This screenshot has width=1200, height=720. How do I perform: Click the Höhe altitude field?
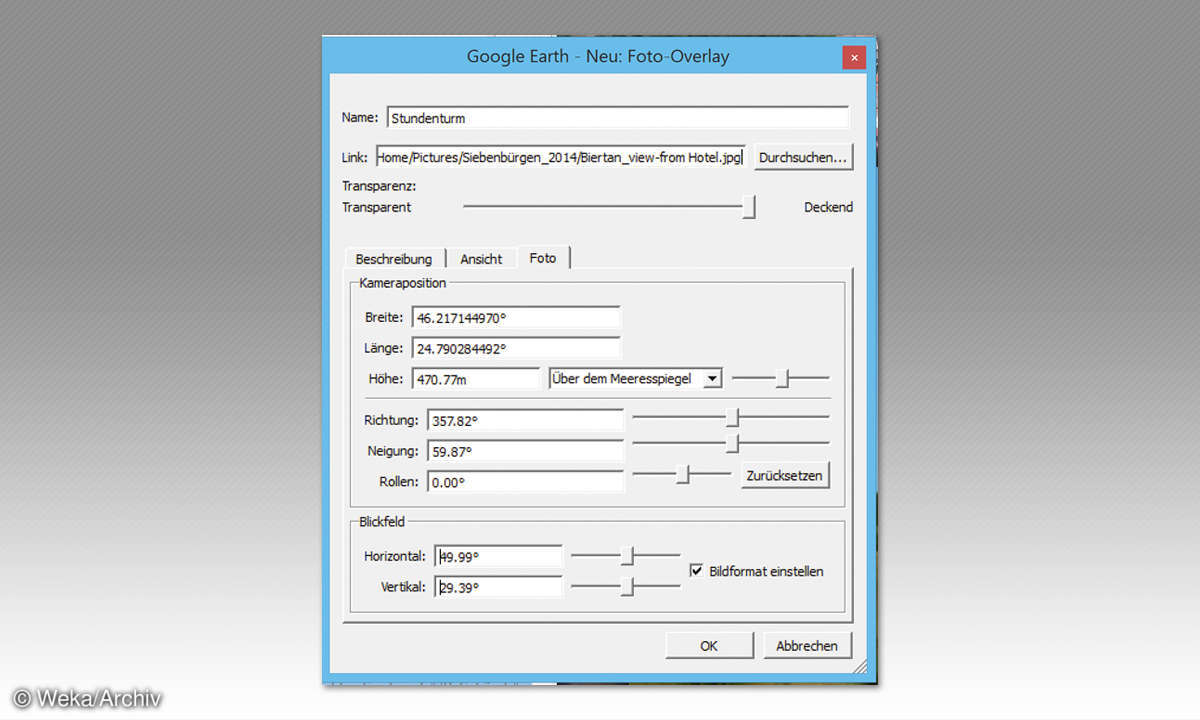coord(476,379)
